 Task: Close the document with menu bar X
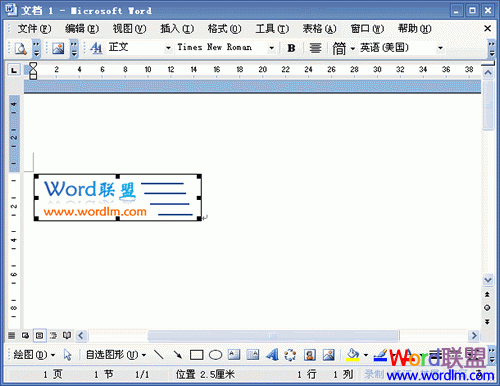click(x=487, y=29)
